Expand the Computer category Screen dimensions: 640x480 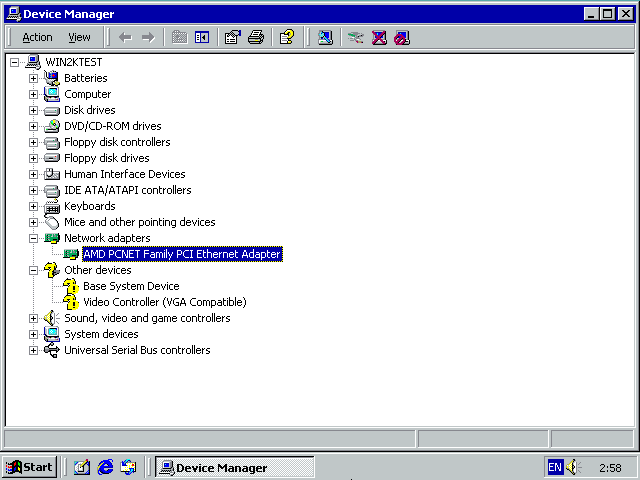click(x=33, y=94)
